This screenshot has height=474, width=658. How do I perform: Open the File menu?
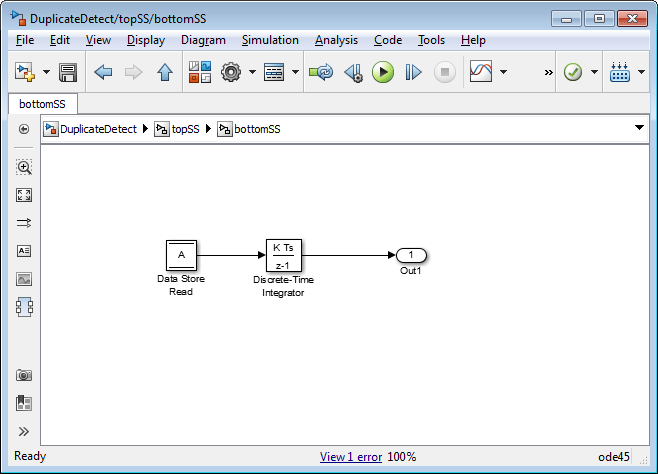point(25,40)
